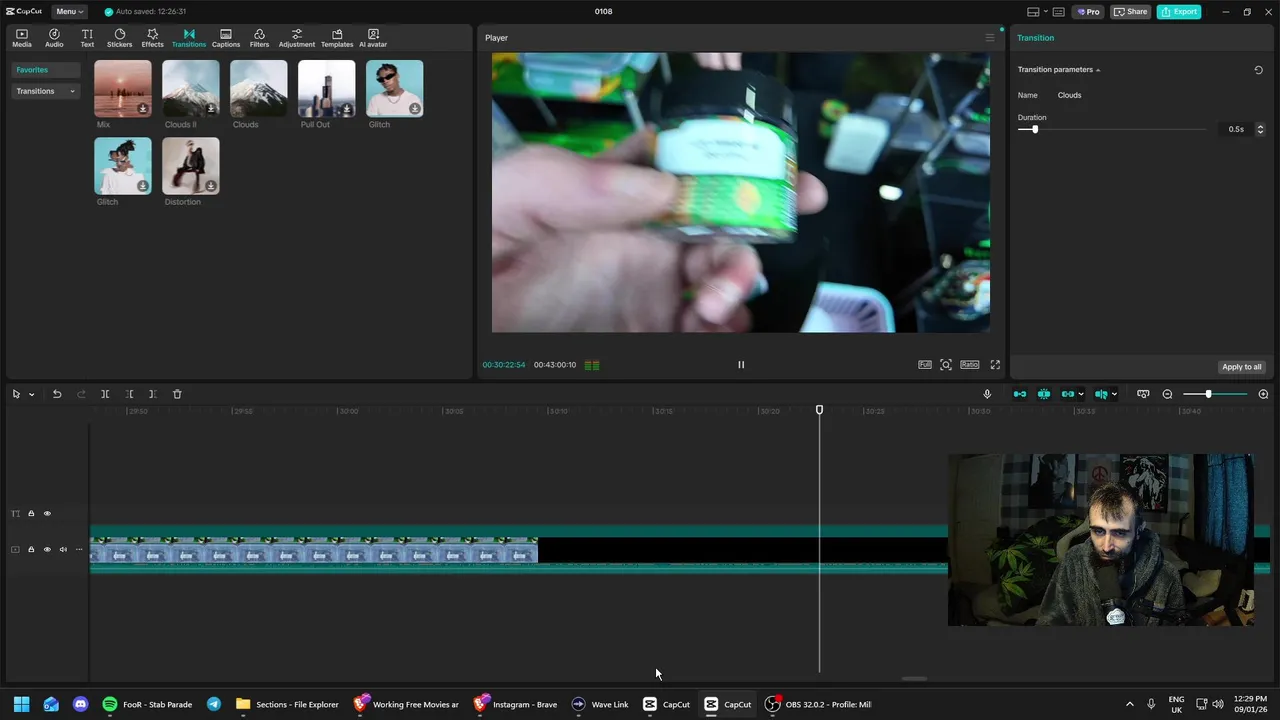Open the Media panel
The width and height of the screenshot is (1280, 720).
pos(21,38)
